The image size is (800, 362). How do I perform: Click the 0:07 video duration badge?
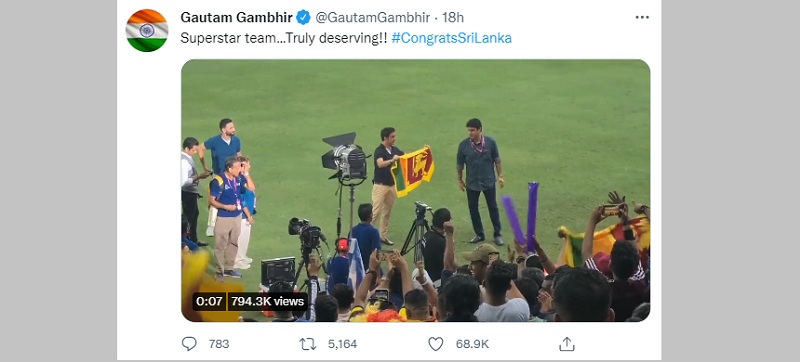point(209,301)
